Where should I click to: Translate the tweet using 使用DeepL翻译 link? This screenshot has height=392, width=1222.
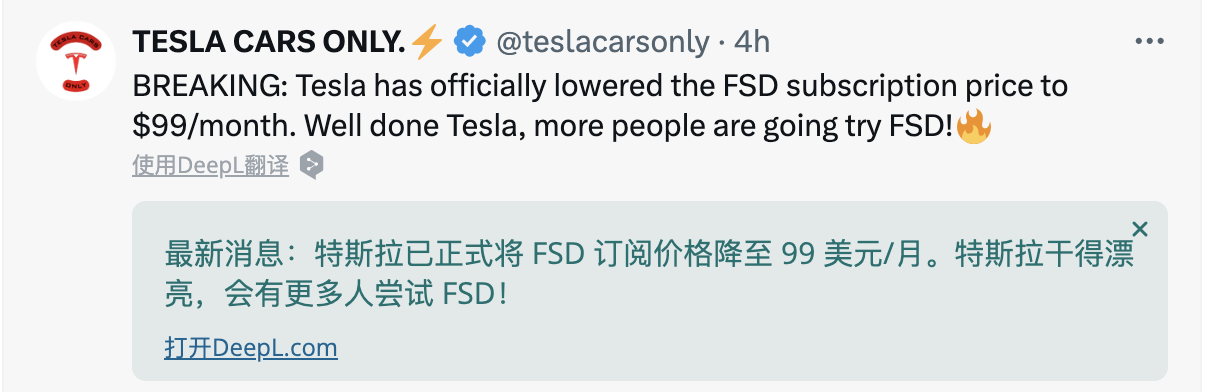(211, 166)
